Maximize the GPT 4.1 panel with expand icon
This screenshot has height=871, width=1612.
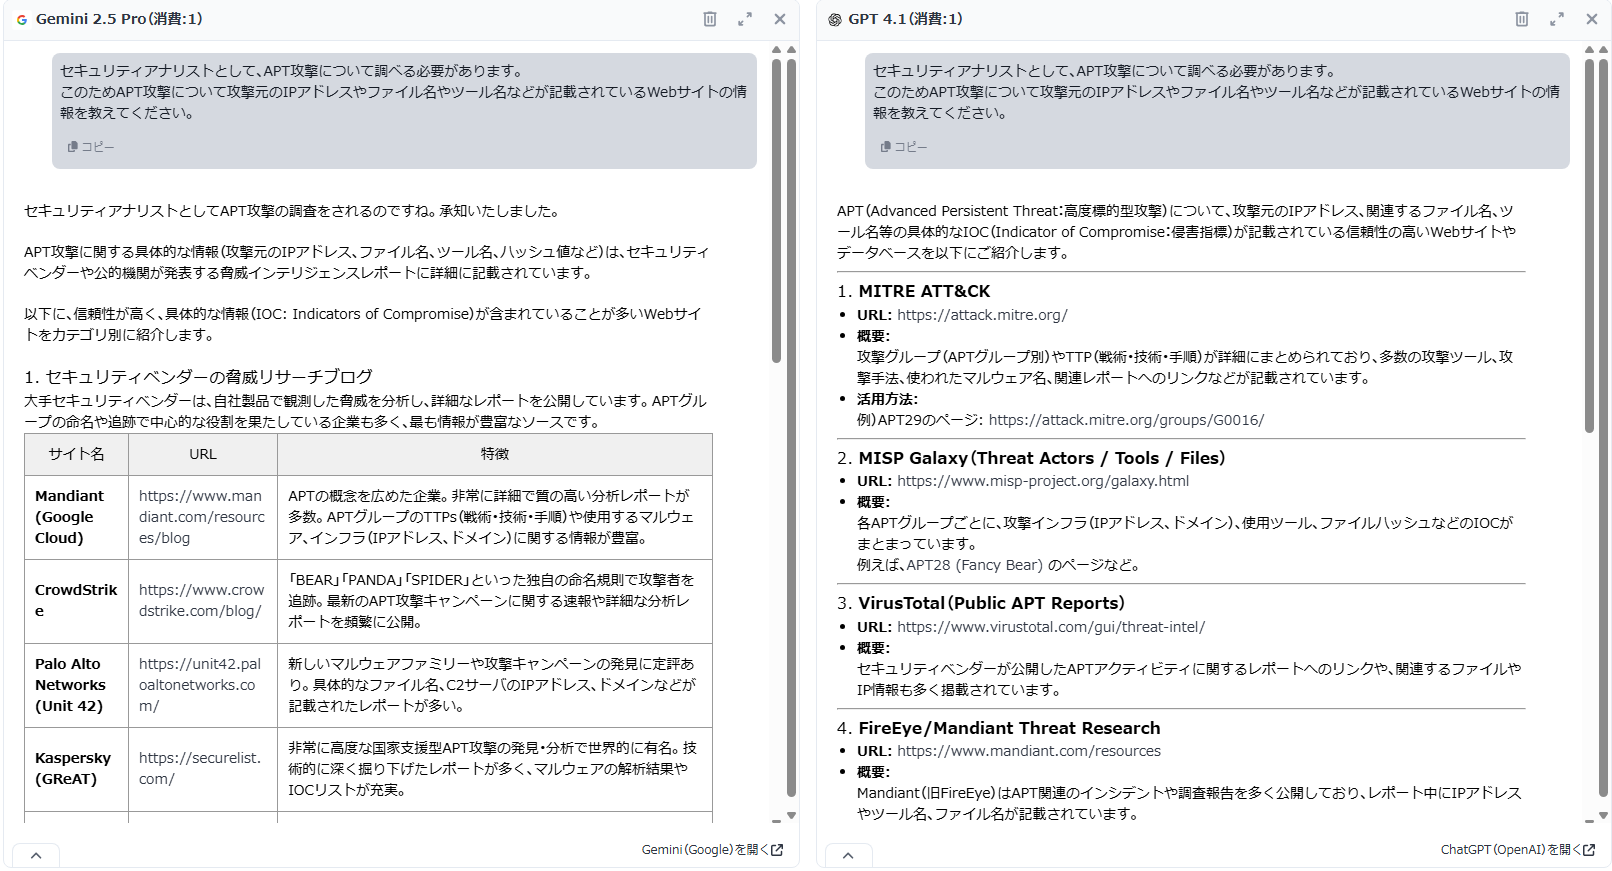pos(1557,19)
